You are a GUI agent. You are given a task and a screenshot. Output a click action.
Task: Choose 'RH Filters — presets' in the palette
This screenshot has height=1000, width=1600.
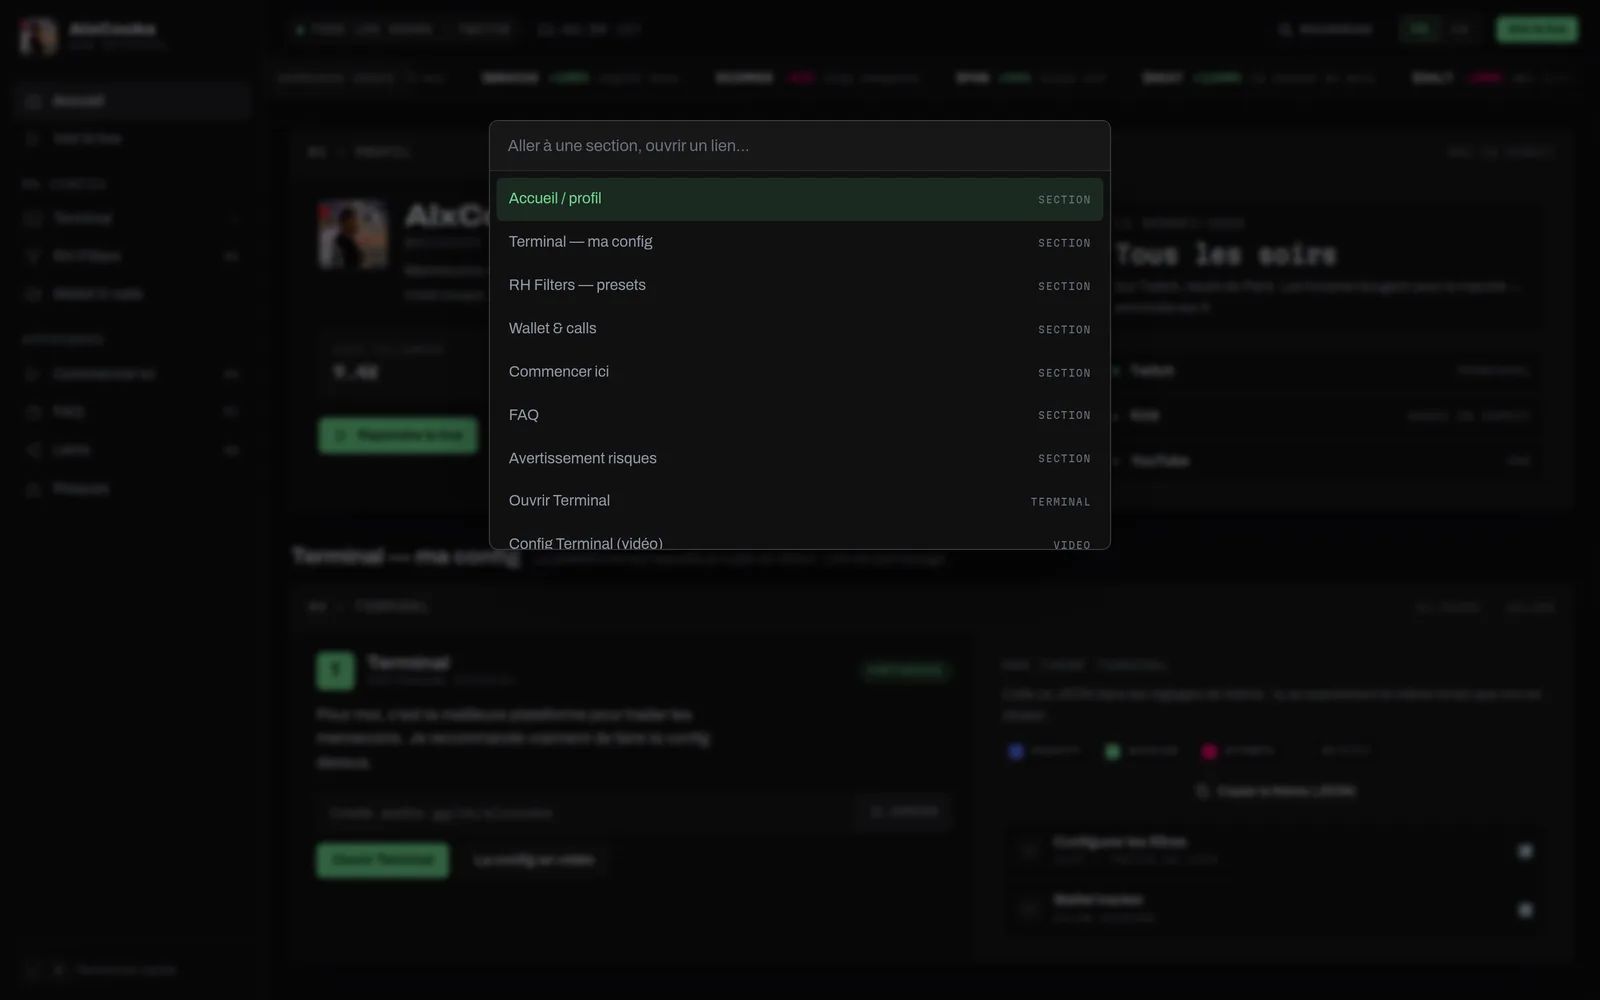click(x=799, y=285)
